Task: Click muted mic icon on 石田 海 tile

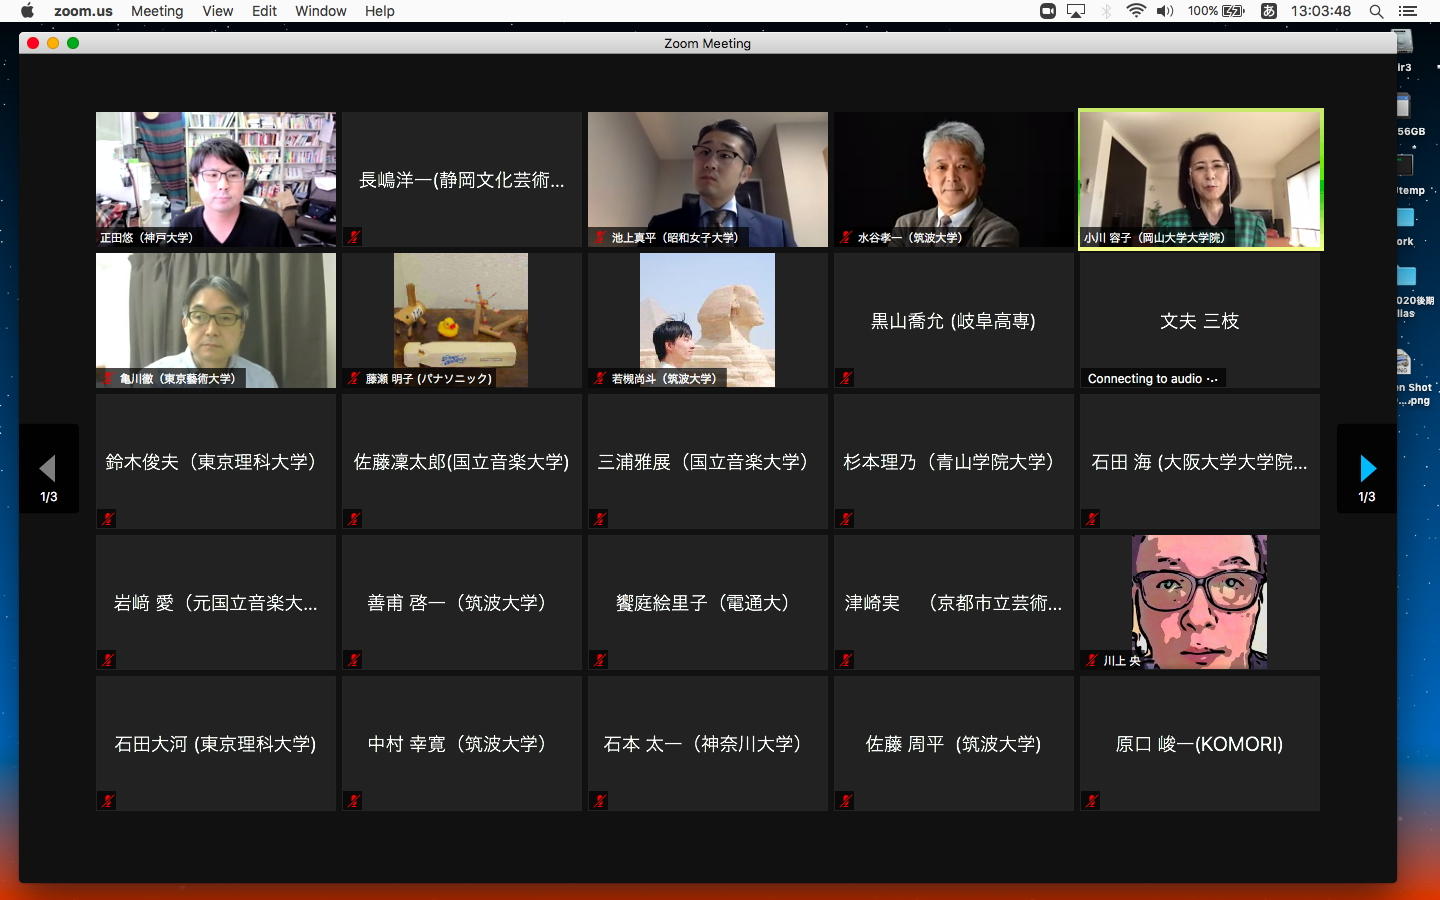Action: [x=1091, y=519]
